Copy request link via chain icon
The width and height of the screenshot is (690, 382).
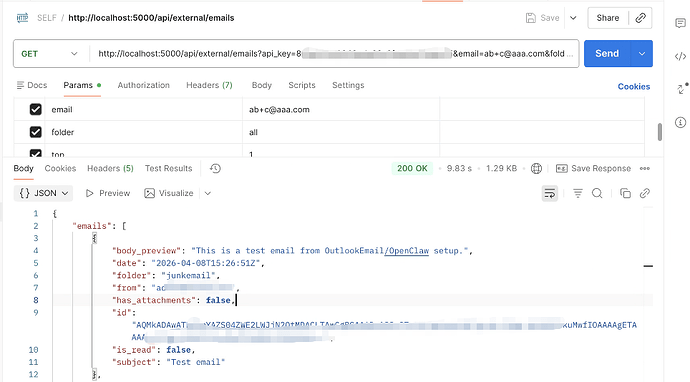(x=640, y=18)
